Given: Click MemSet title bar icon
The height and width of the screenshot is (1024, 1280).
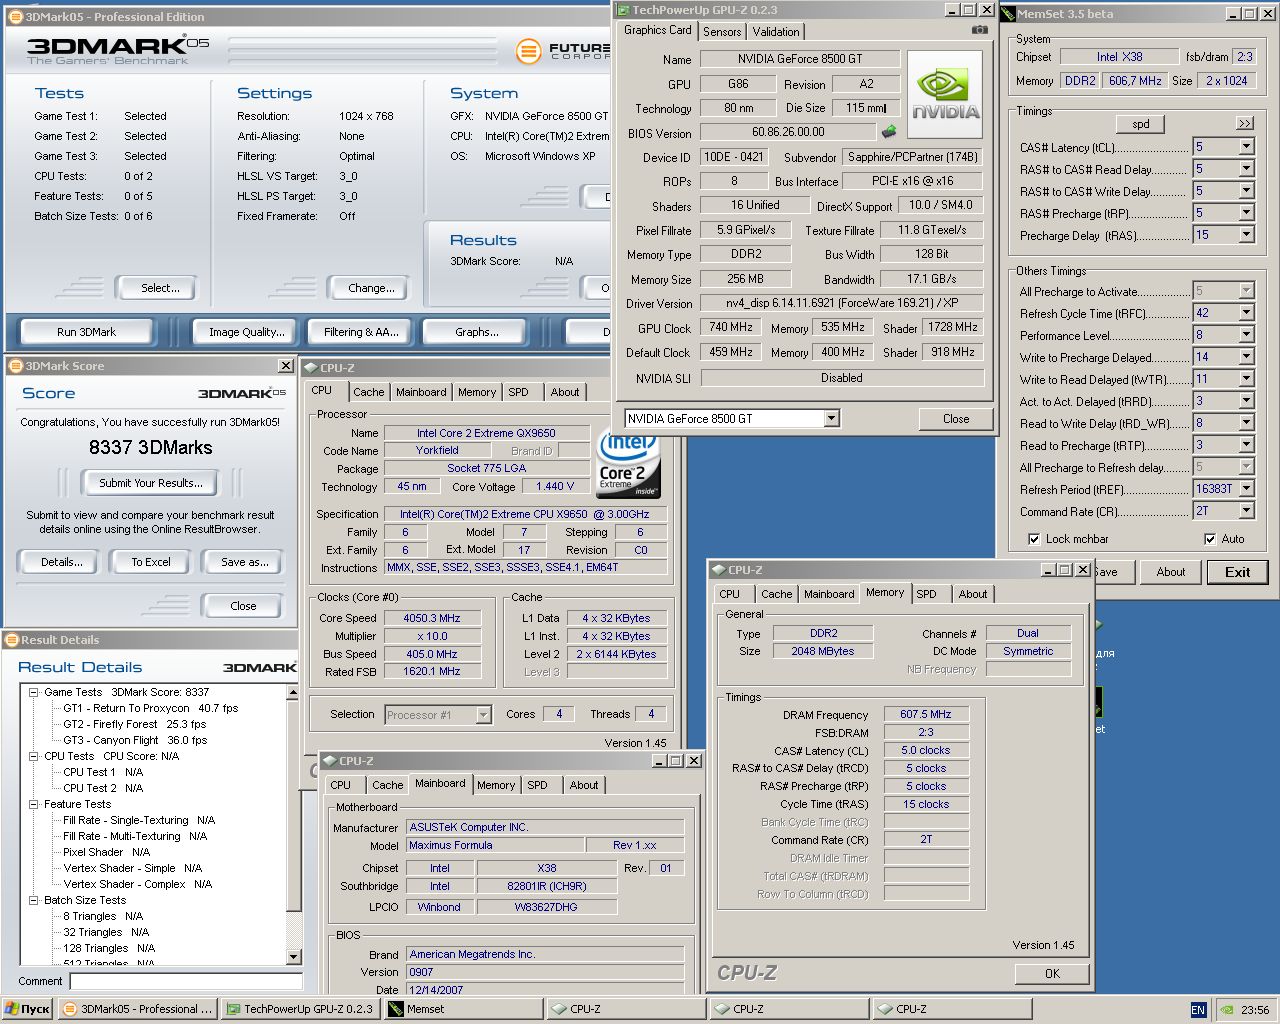Looking at the screenshot, I should [1008, 14].
